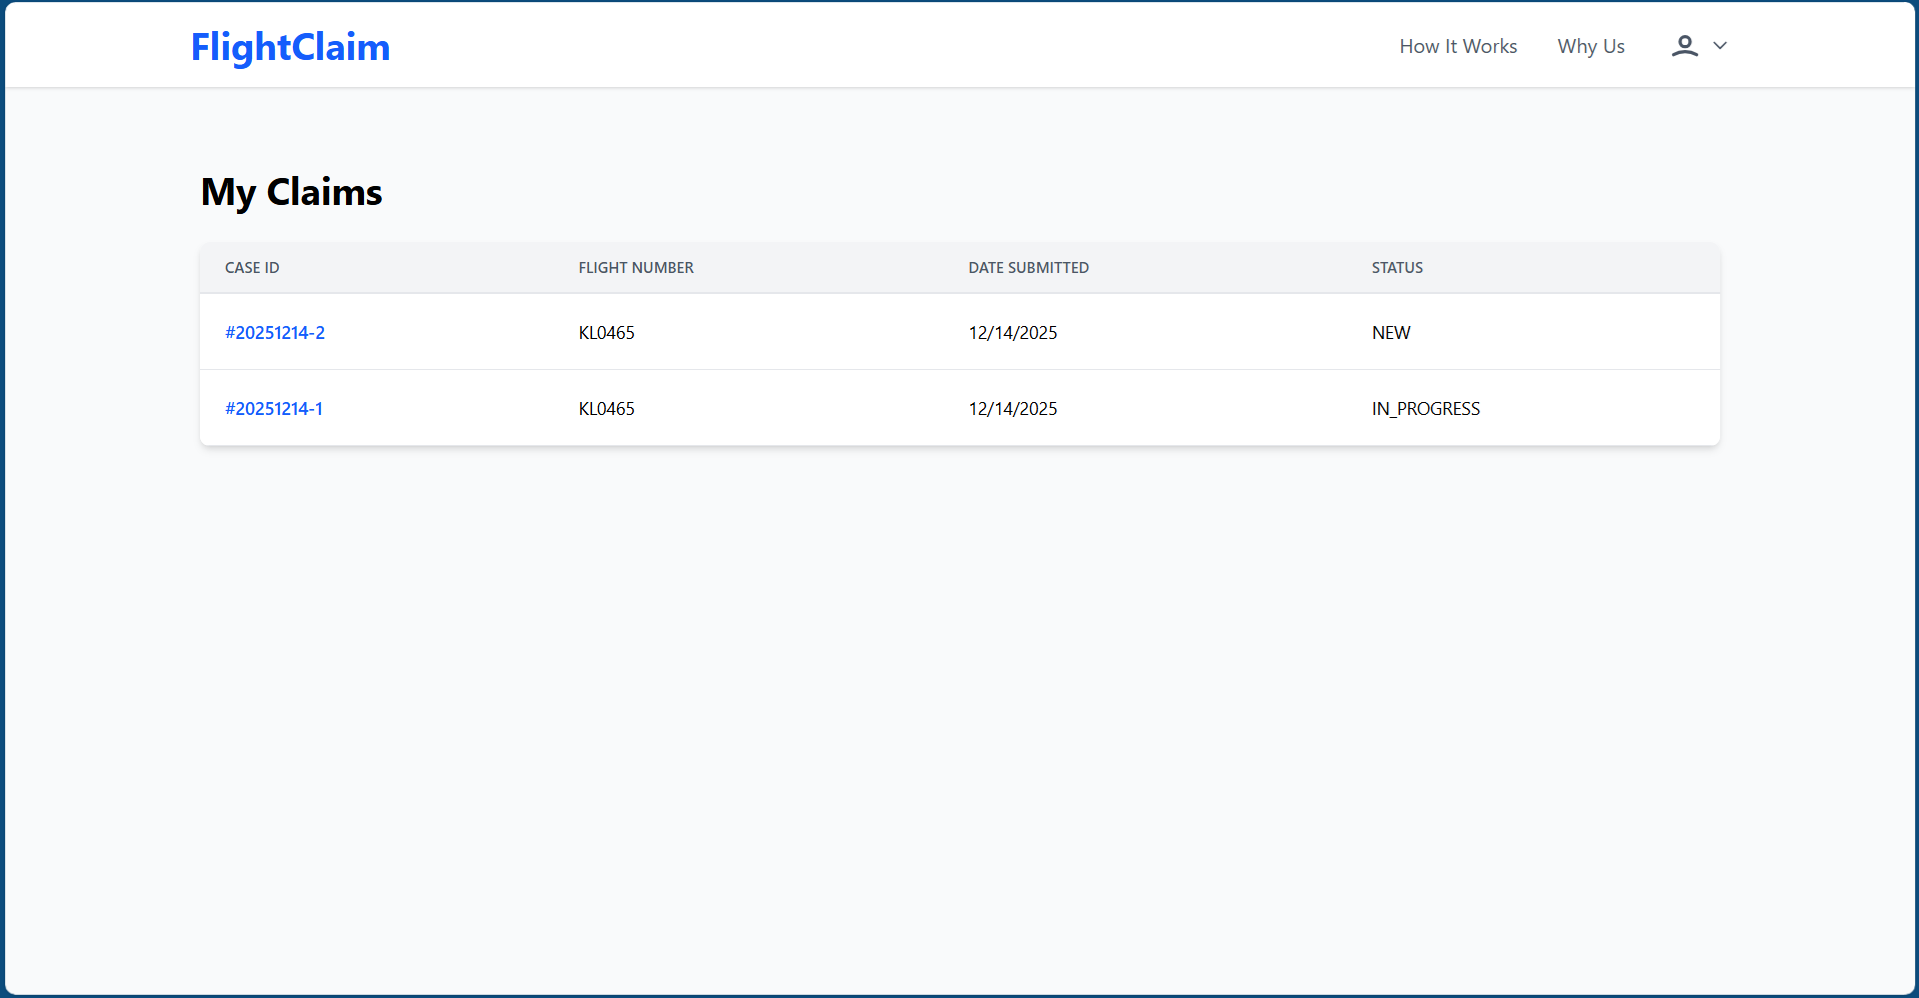The image size is (1919, 998).
Task: Click flight KL0465 in the IN_PROGRESS row
Action: pyautogui.click(x=606, y=409)
